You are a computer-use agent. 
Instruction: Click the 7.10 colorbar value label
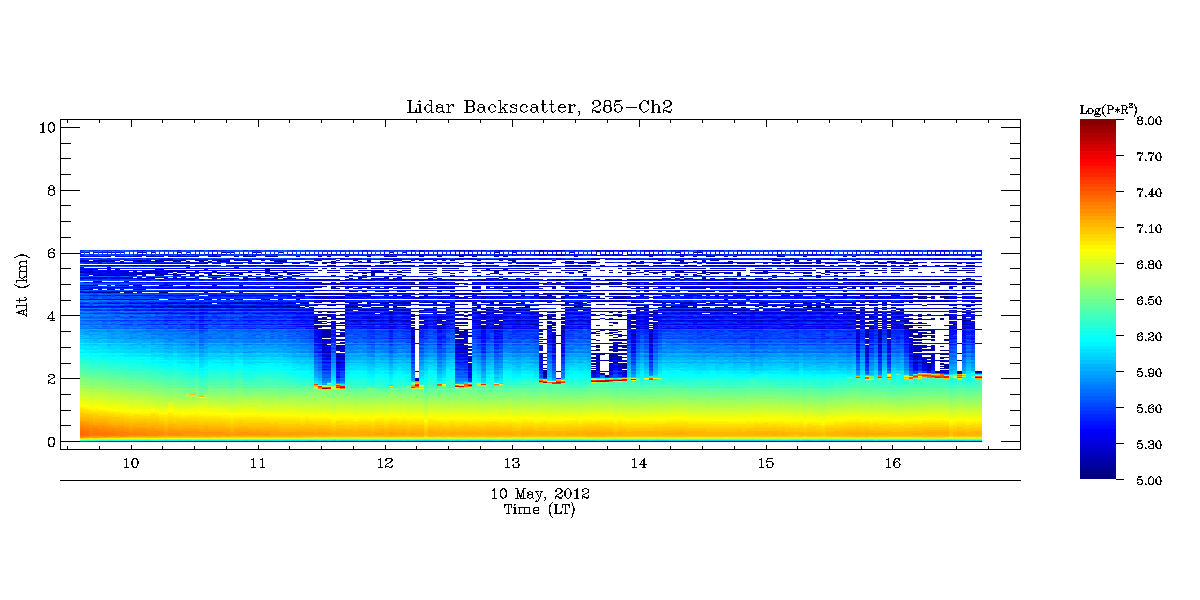pos(1149,229)
